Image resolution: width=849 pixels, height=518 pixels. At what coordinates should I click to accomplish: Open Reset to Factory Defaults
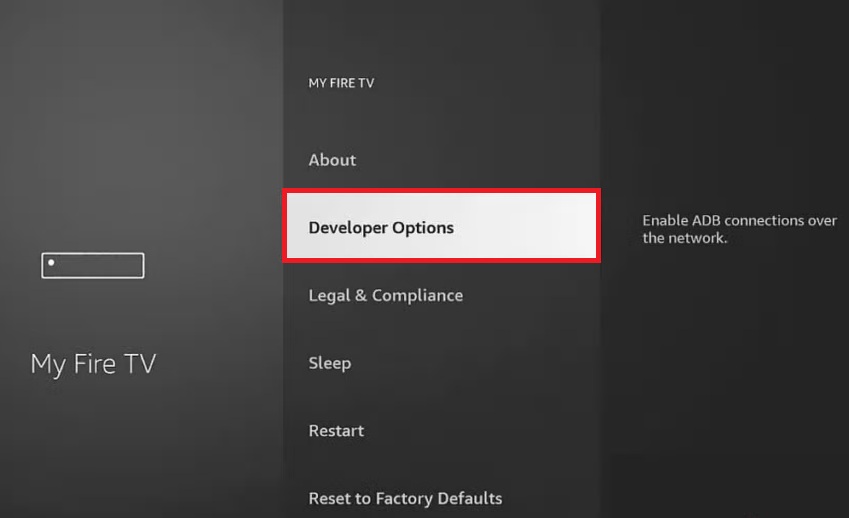tap(441, 497)
